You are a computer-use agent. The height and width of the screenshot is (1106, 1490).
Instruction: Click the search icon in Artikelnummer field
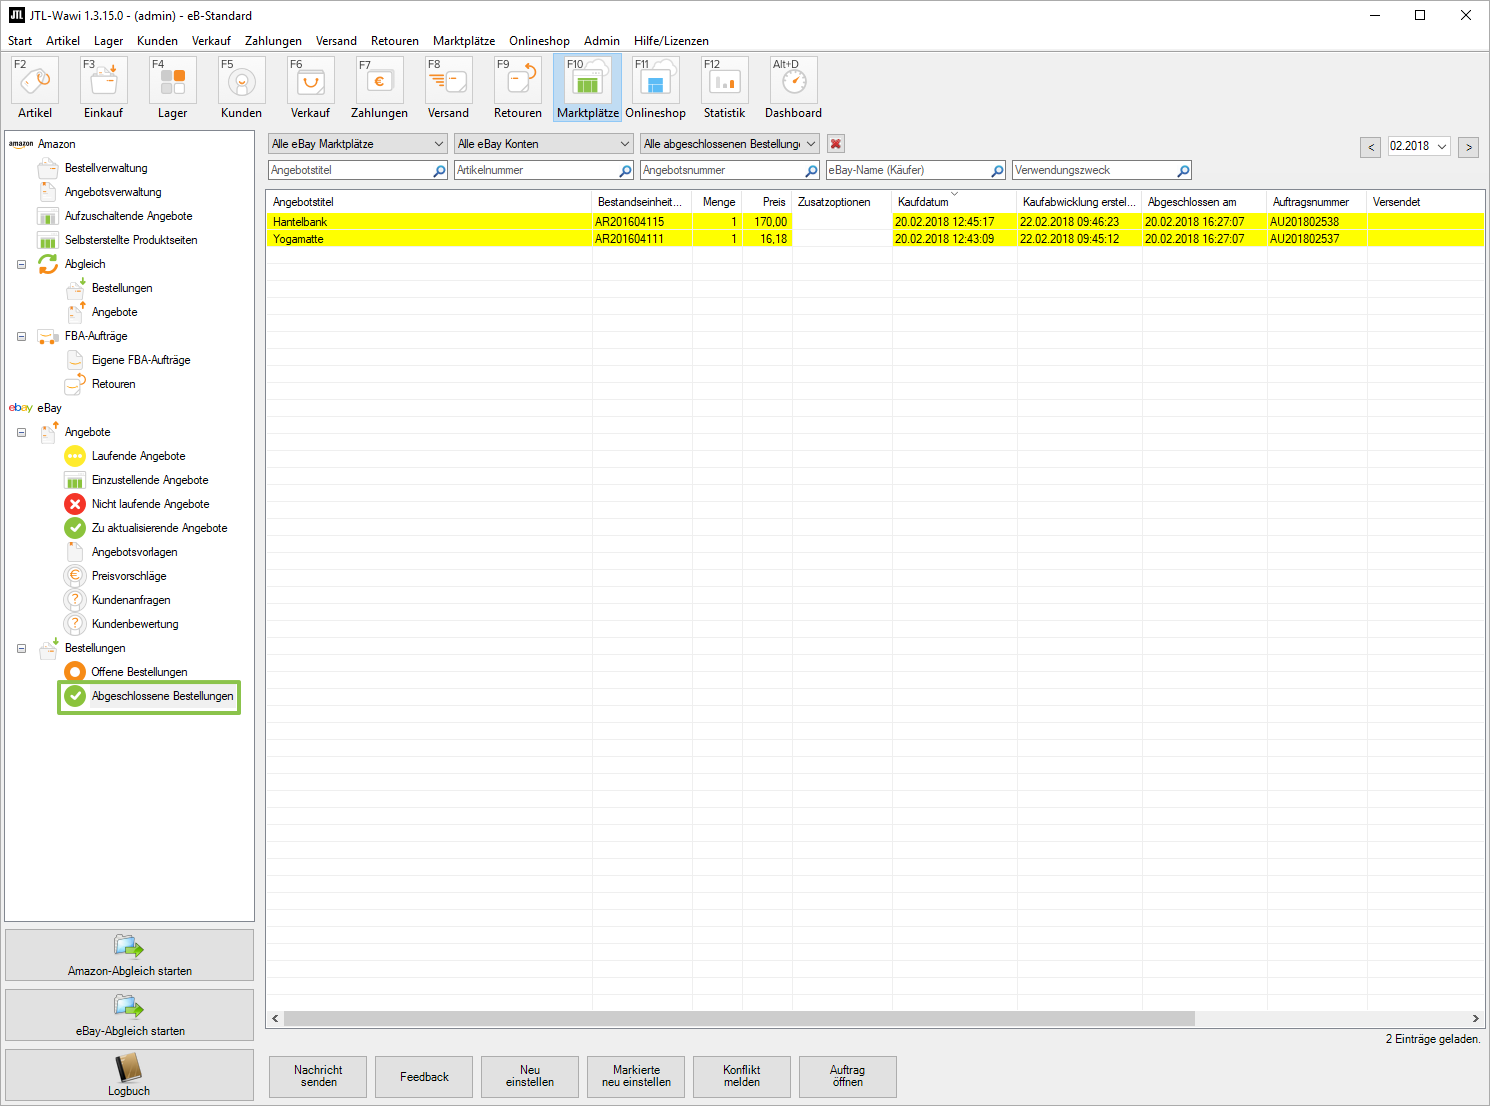(x=625, y=171)
